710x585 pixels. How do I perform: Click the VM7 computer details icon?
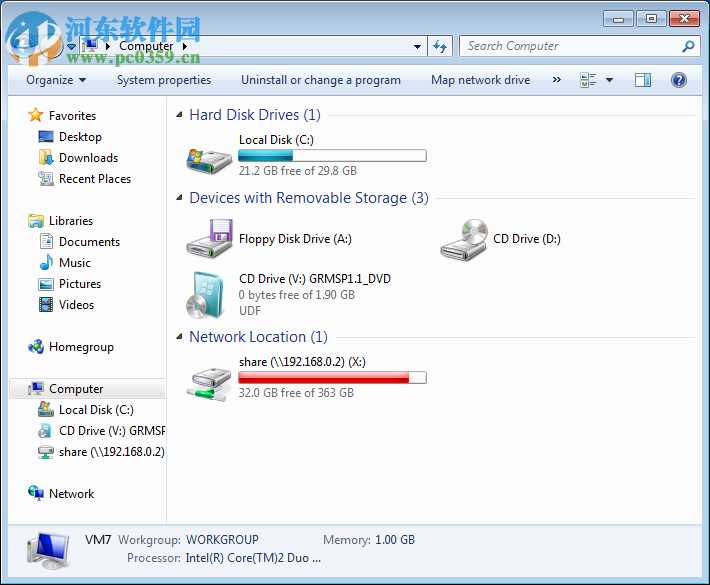[48, 550]
